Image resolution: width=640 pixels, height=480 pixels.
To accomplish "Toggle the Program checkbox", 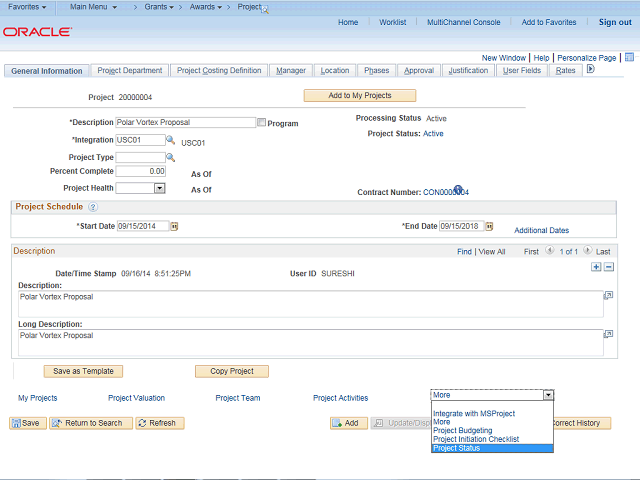I will click(x=262, y=123).
